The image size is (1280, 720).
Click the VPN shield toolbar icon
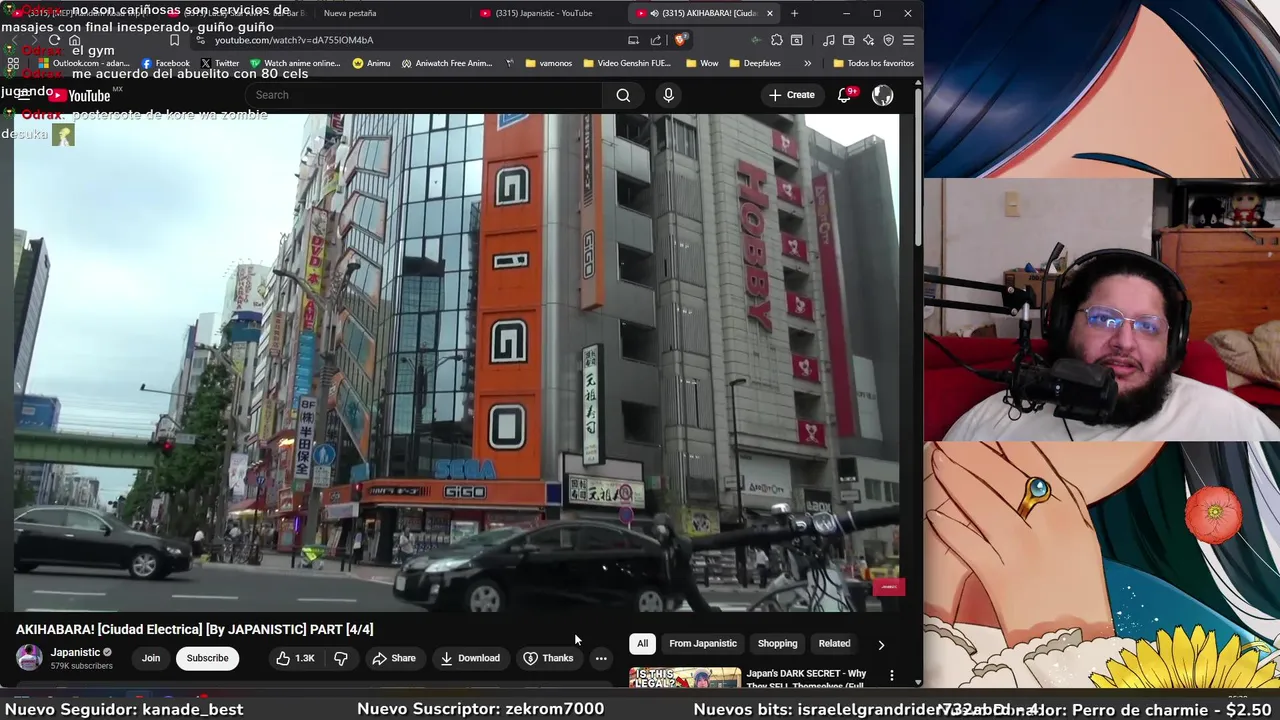[888, 40]
